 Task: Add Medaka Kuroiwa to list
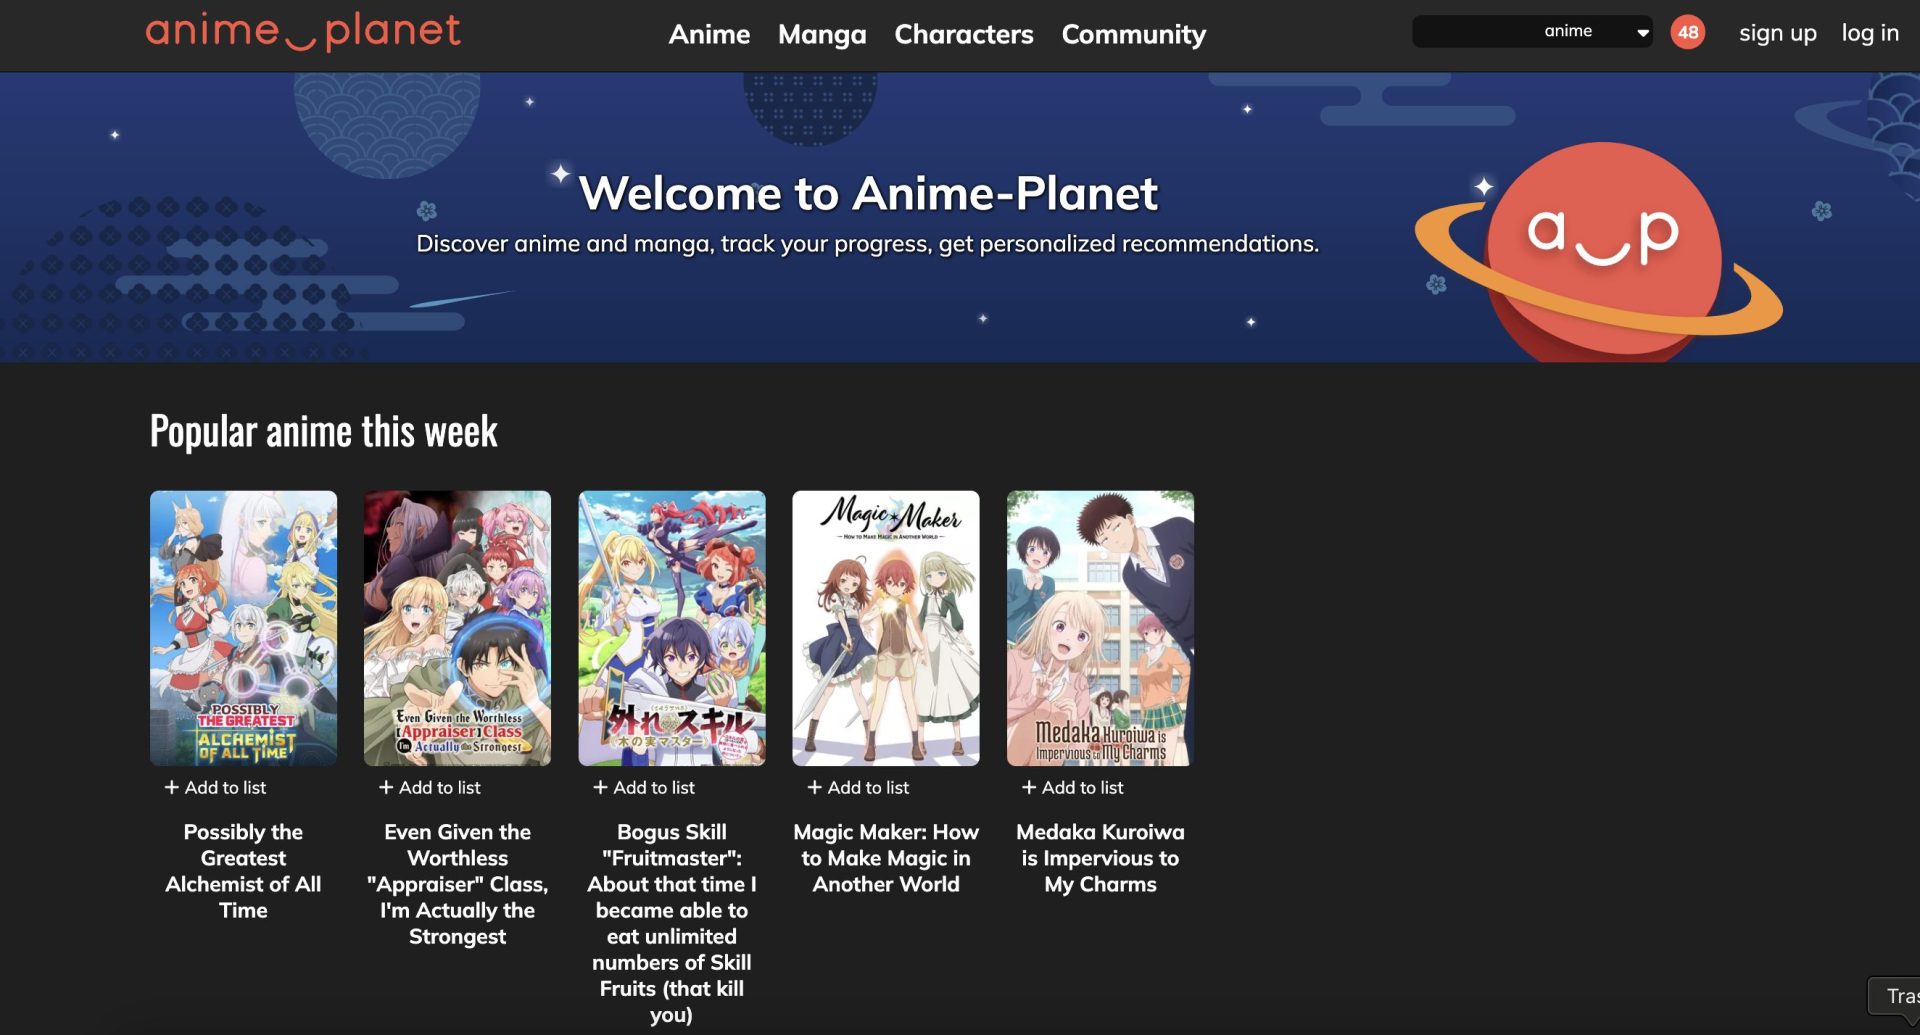tap(1072, 787)
